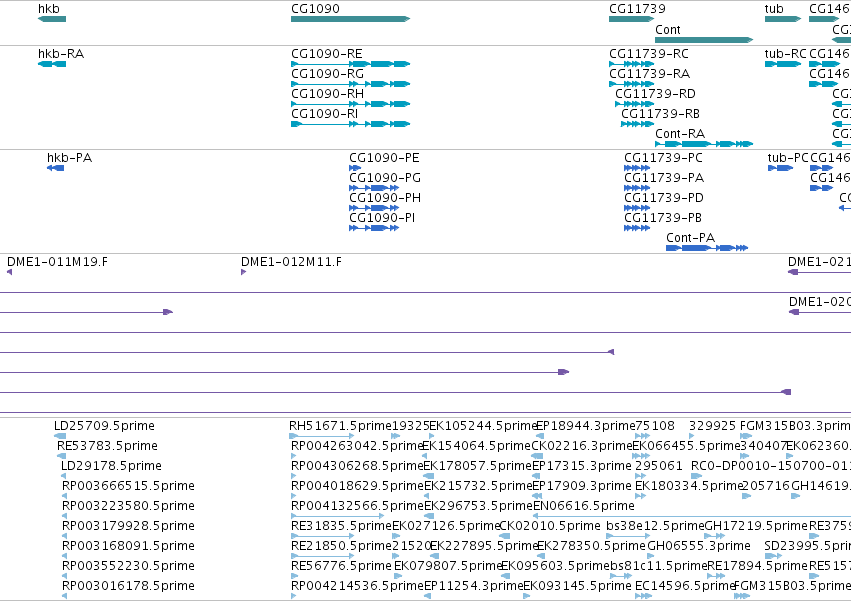Select the tub gene label
Screen dimensions: 851x601
tap(774, 9)
